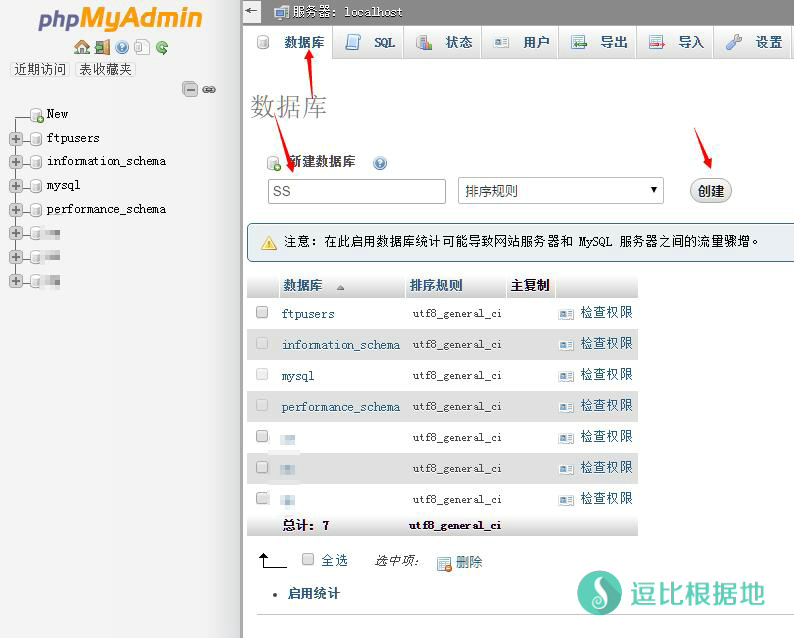Click the Home icon in the sidebar
Viewport: 794px width, 638px height.
(82, 47)
